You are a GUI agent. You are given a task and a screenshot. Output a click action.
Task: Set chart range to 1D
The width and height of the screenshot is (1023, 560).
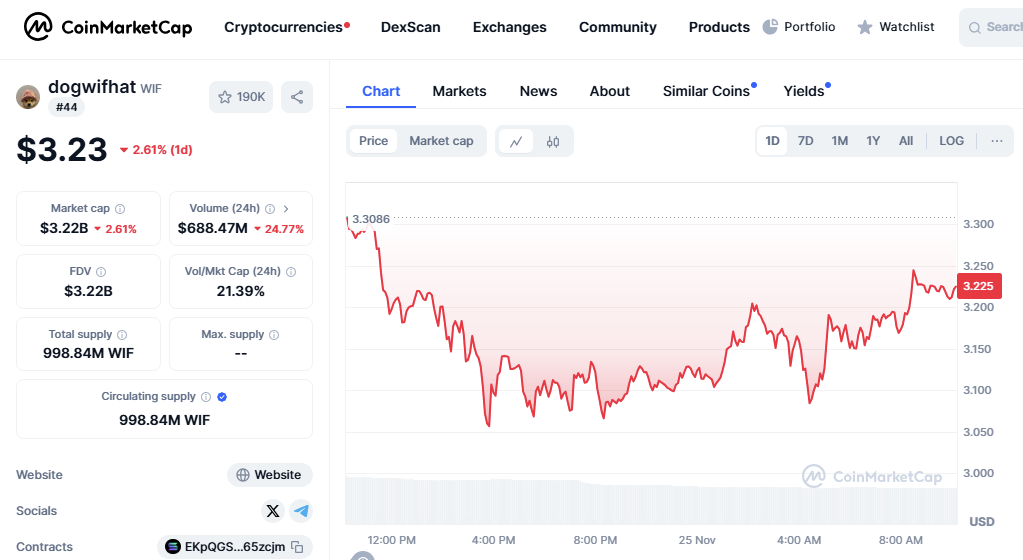click(x=772, y=141)
